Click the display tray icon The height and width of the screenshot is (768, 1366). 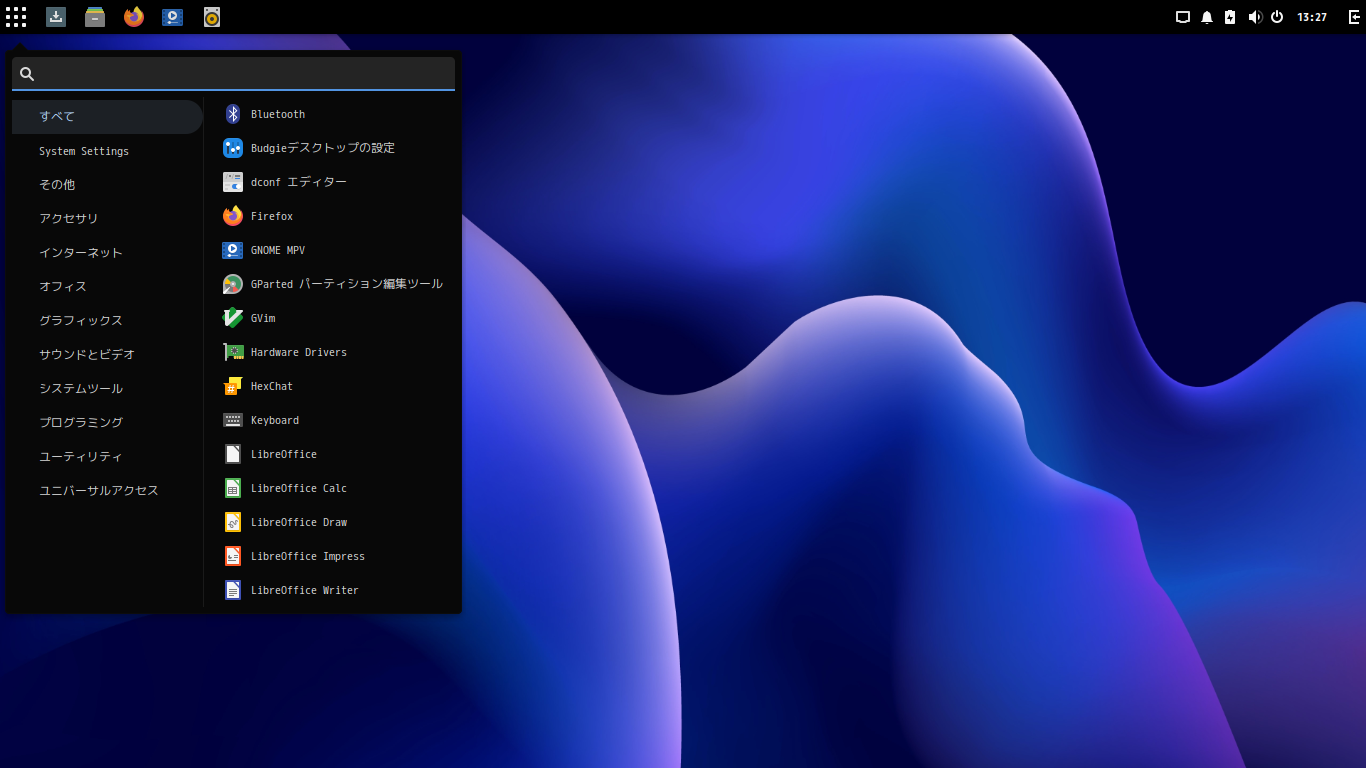[1183, 17]
